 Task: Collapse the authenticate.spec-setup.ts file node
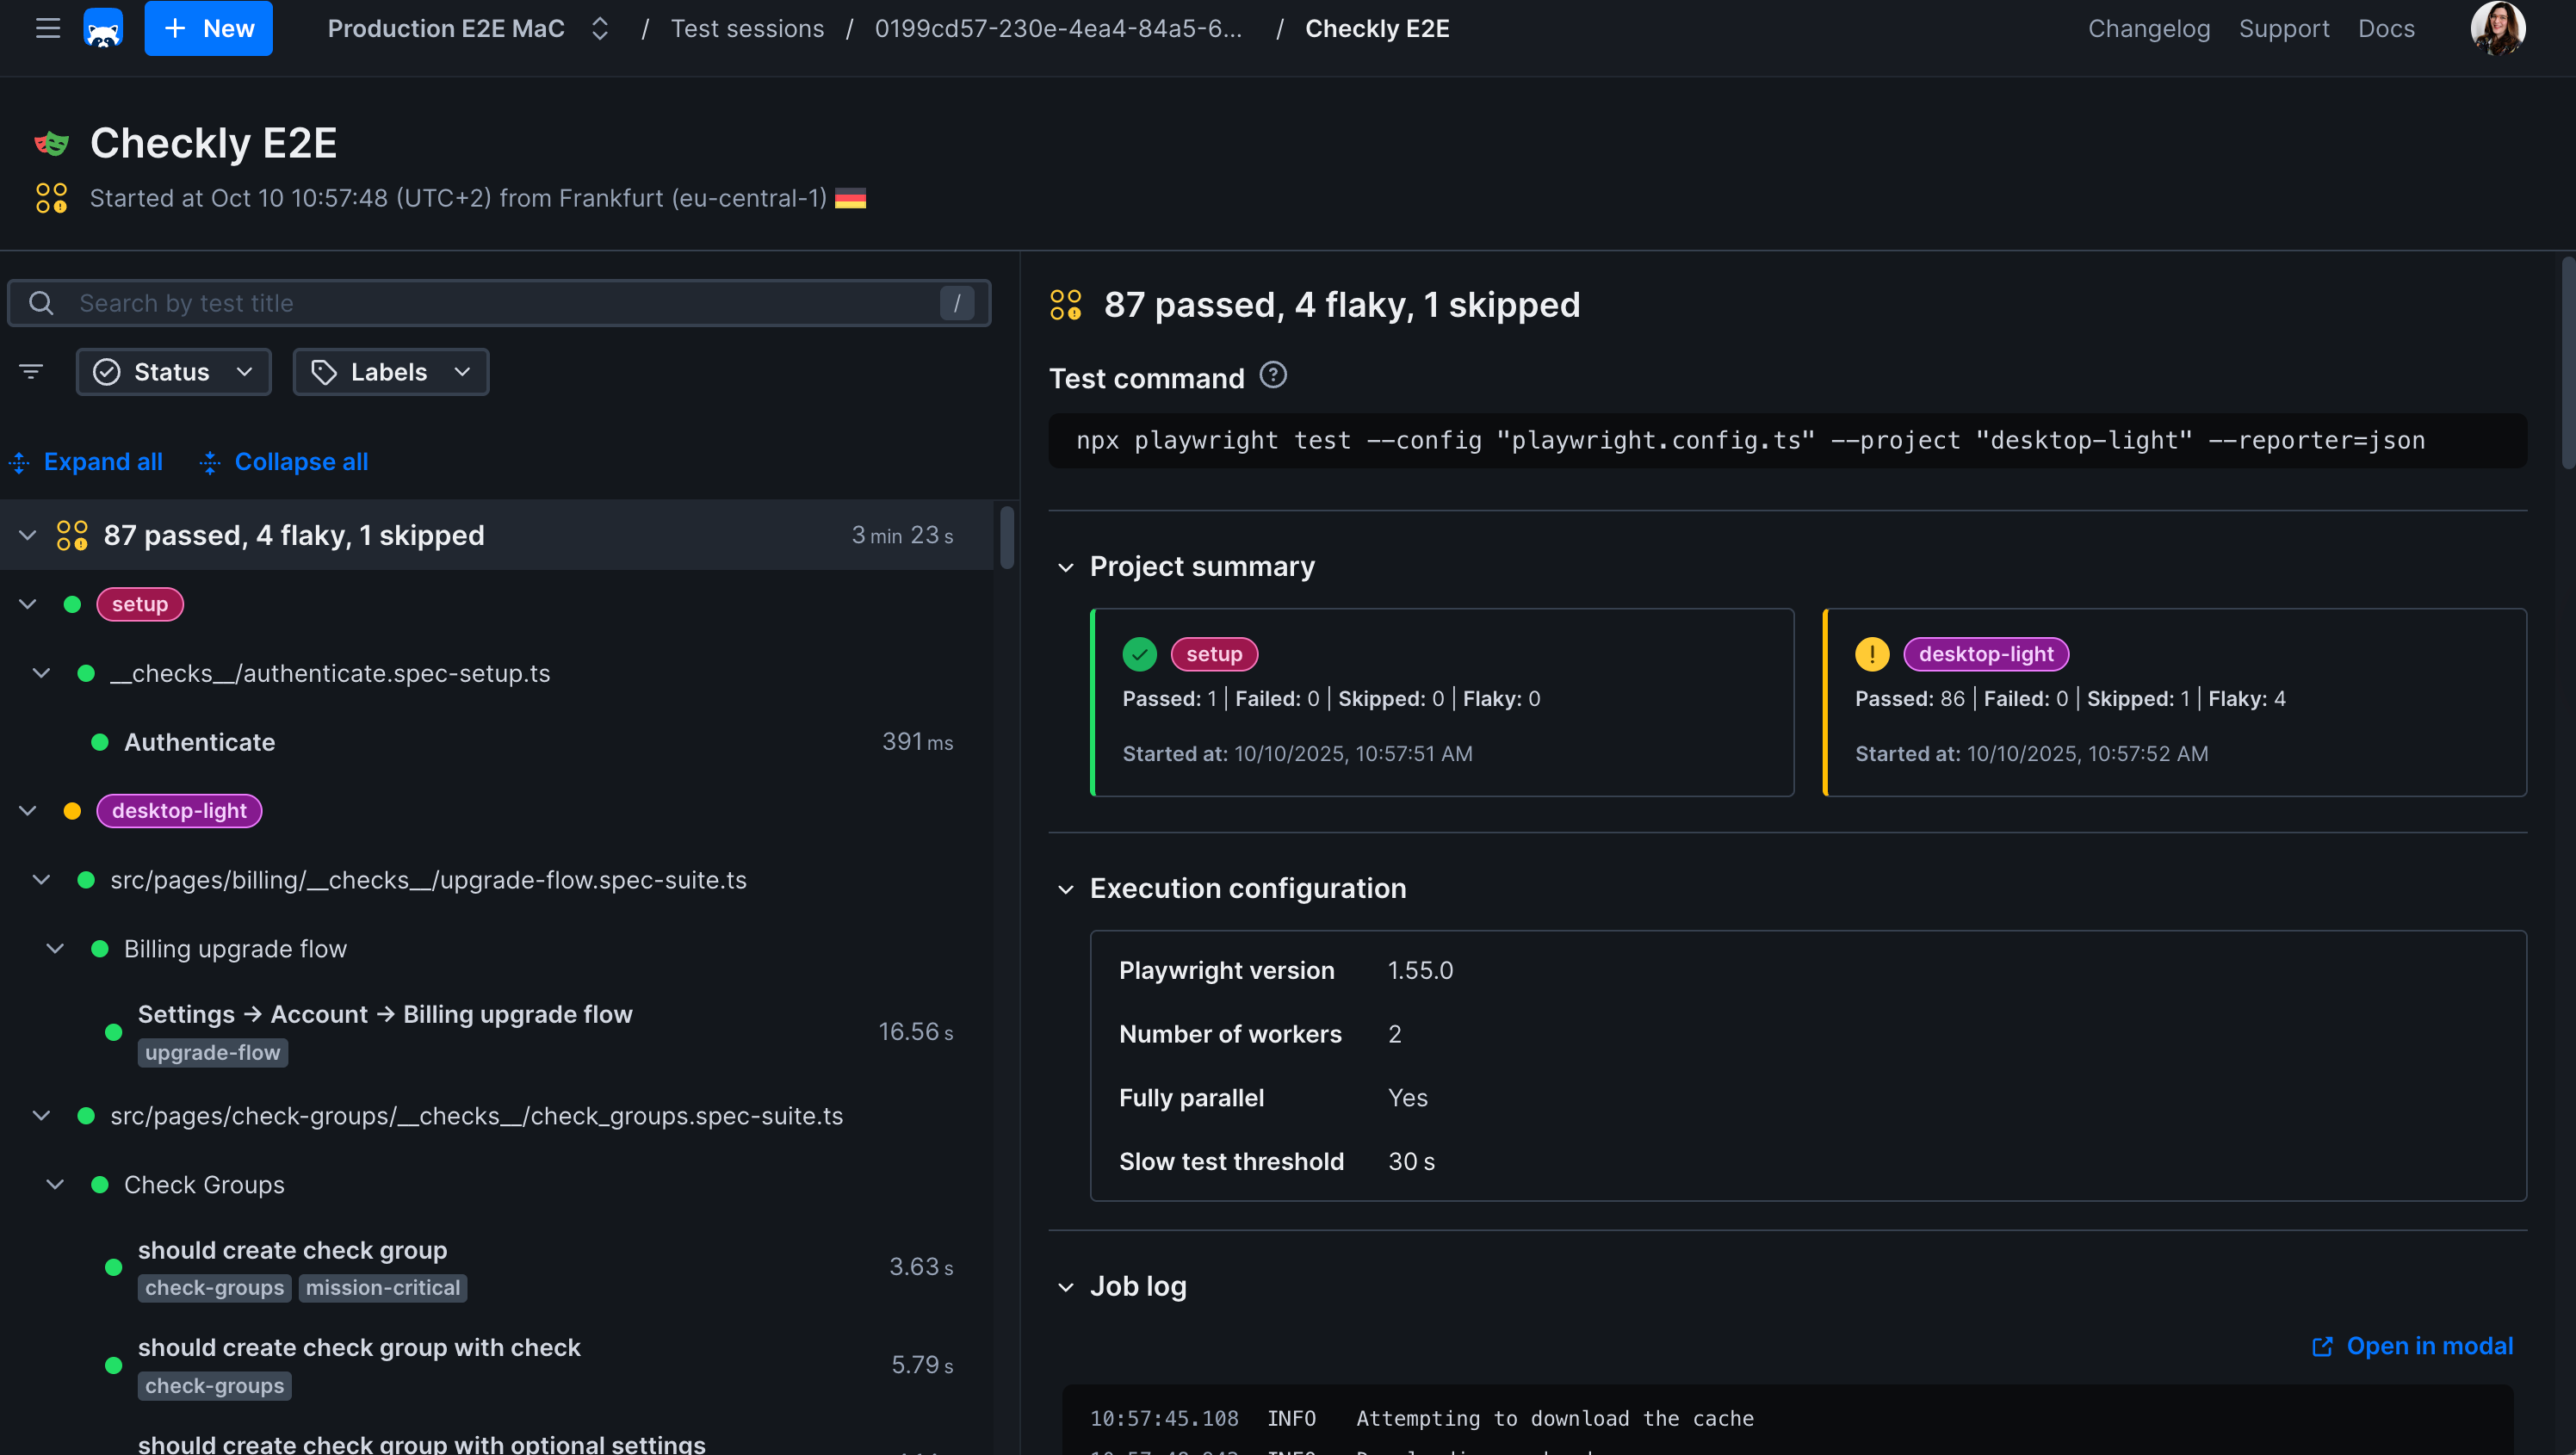pyautogui.click(x=42, y=673)
